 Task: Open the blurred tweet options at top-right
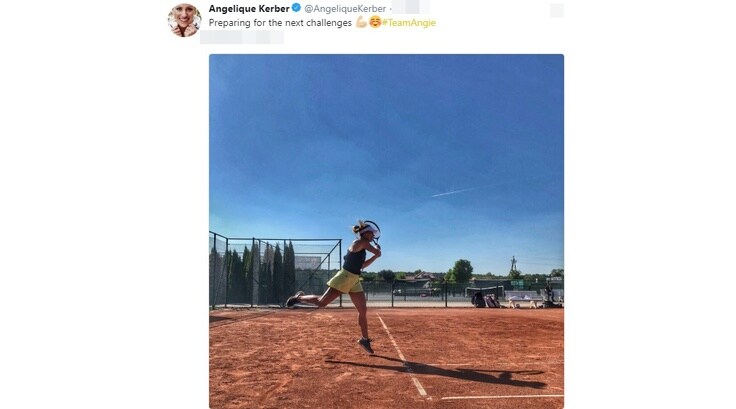coord(557,10)
